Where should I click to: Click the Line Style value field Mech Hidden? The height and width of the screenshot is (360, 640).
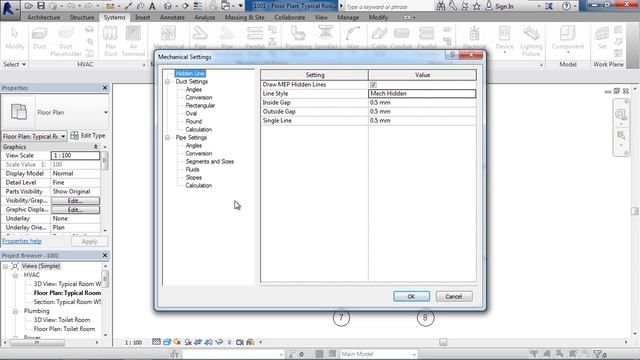click(422, 93)
